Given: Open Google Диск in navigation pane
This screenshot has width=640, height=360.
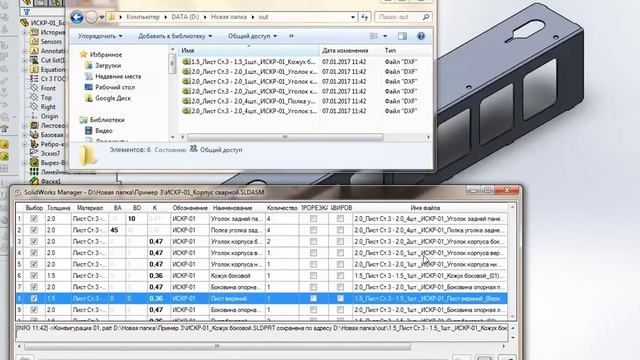Looking at the screenshot, I should (113, 98).
